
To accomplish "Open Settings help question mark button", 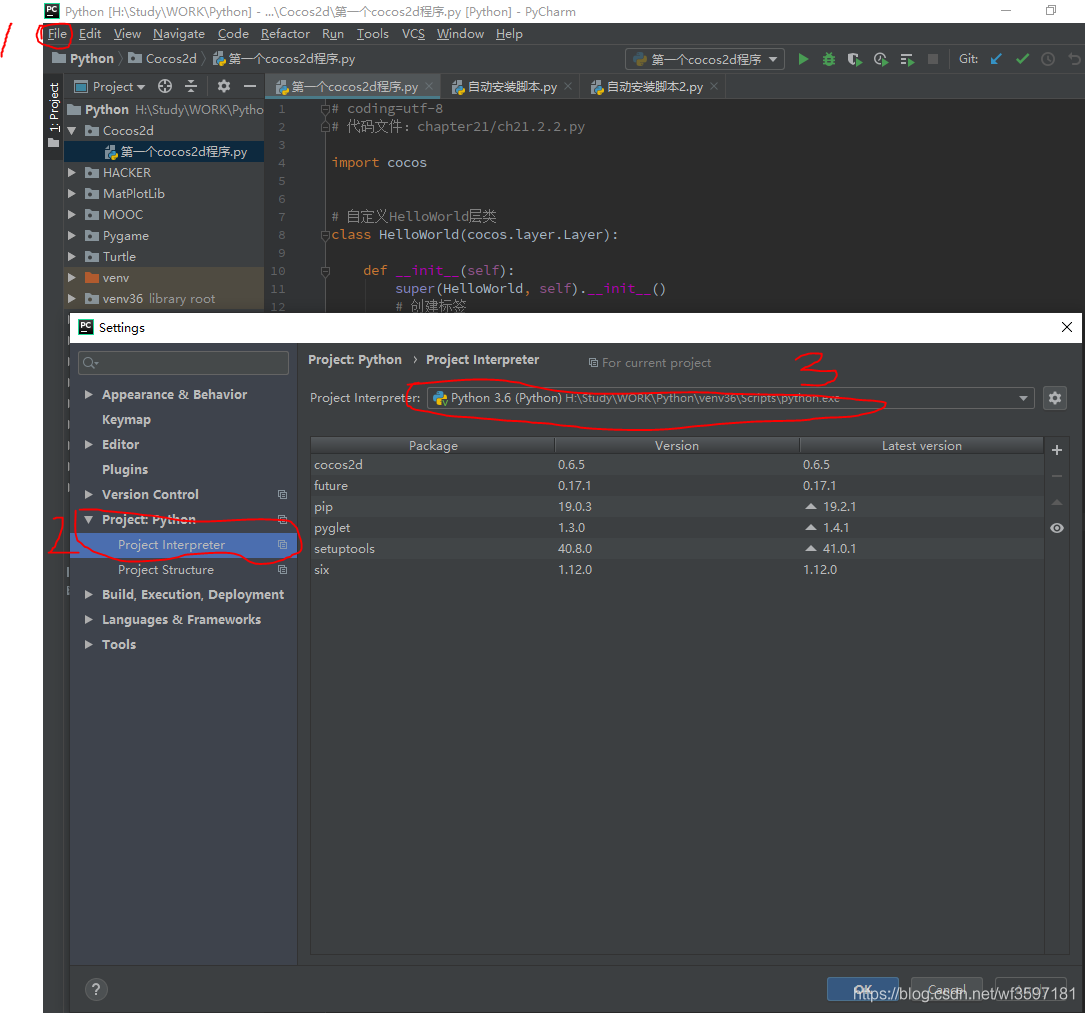I will [x=96, y=989].
